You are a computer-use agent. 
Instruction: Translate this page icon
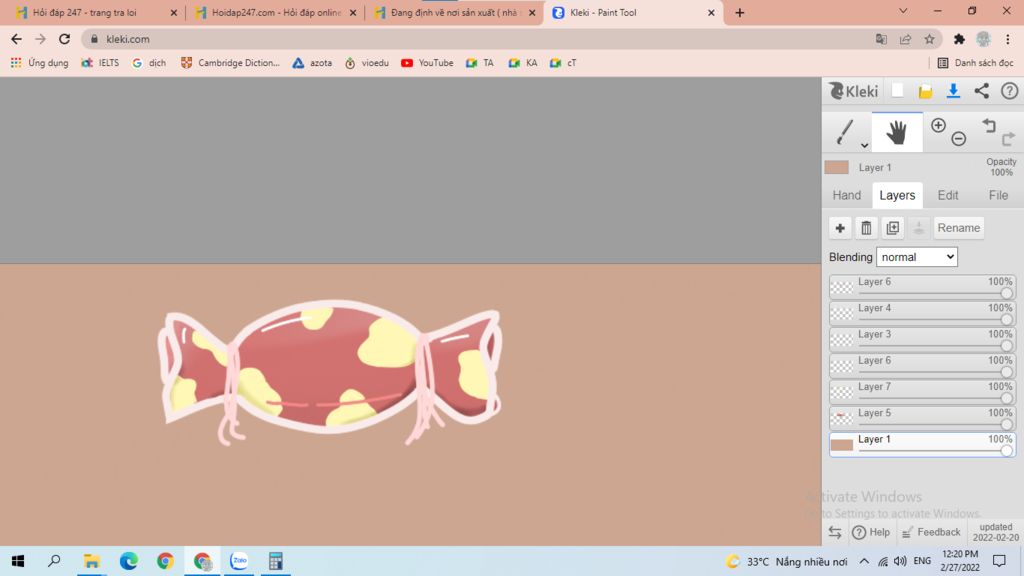(x=881, y=39)
